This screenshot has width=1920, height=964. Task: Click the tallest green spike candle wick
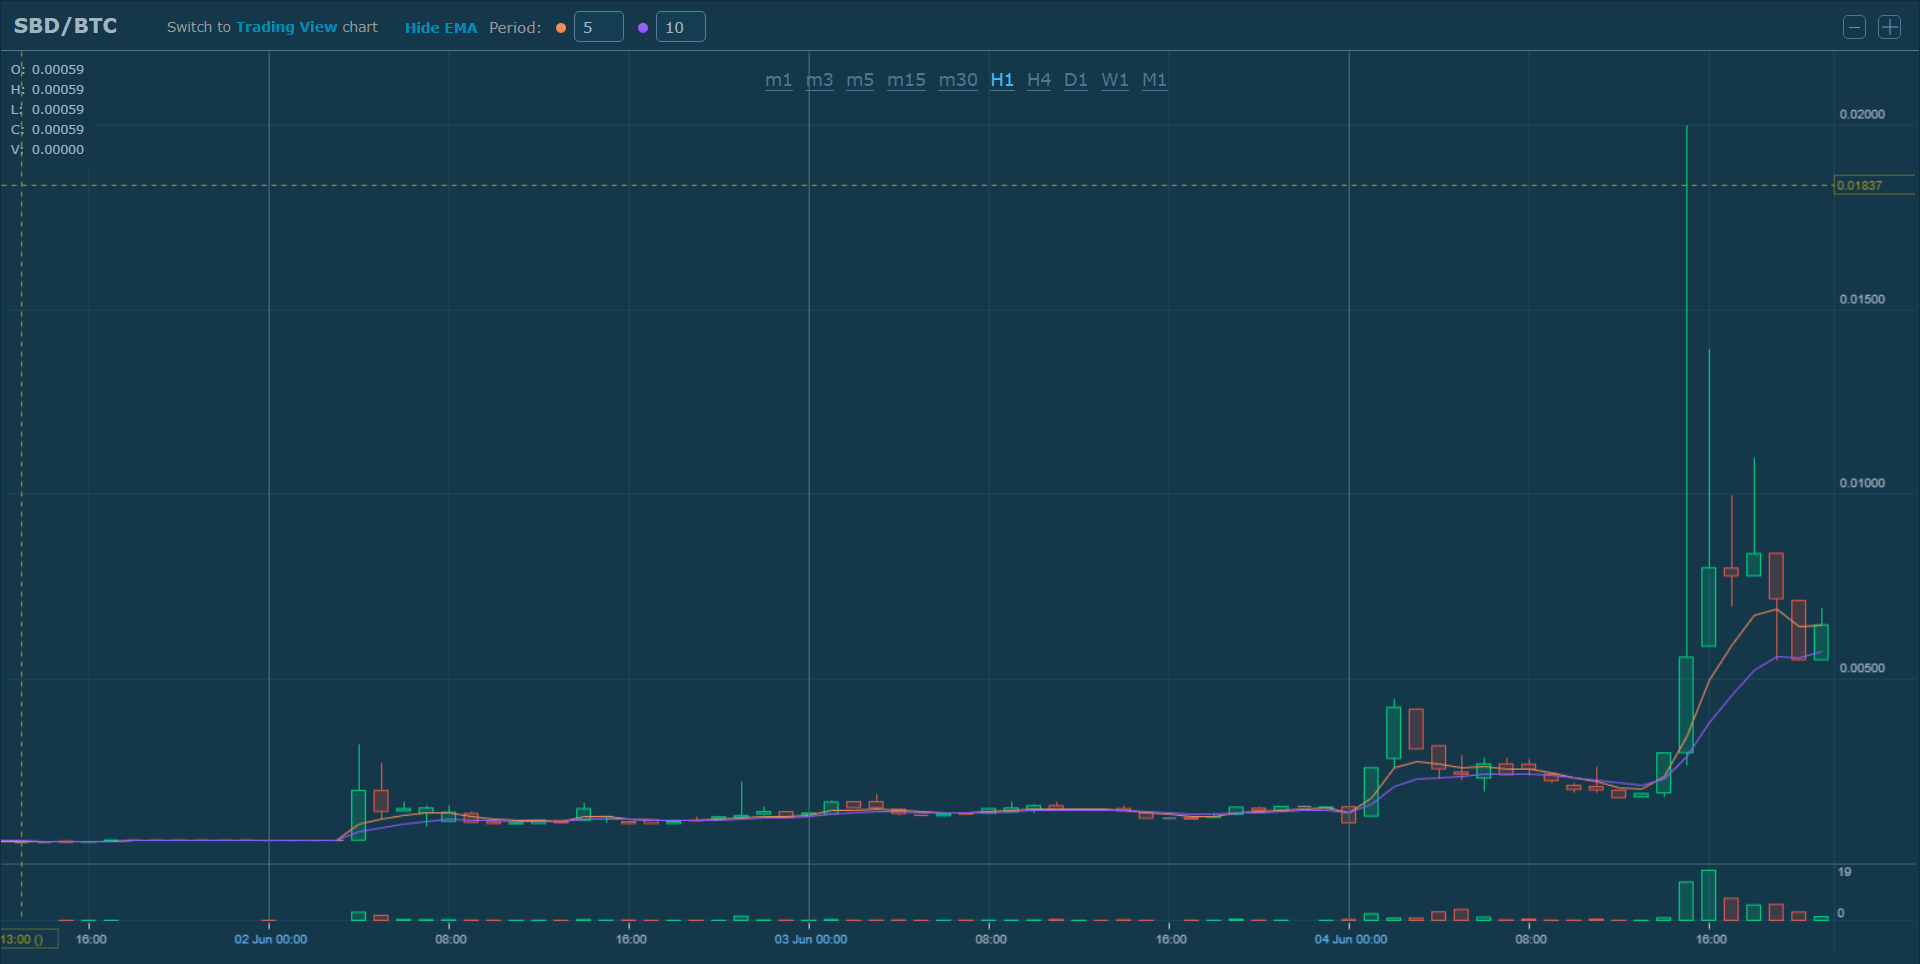1687,390
